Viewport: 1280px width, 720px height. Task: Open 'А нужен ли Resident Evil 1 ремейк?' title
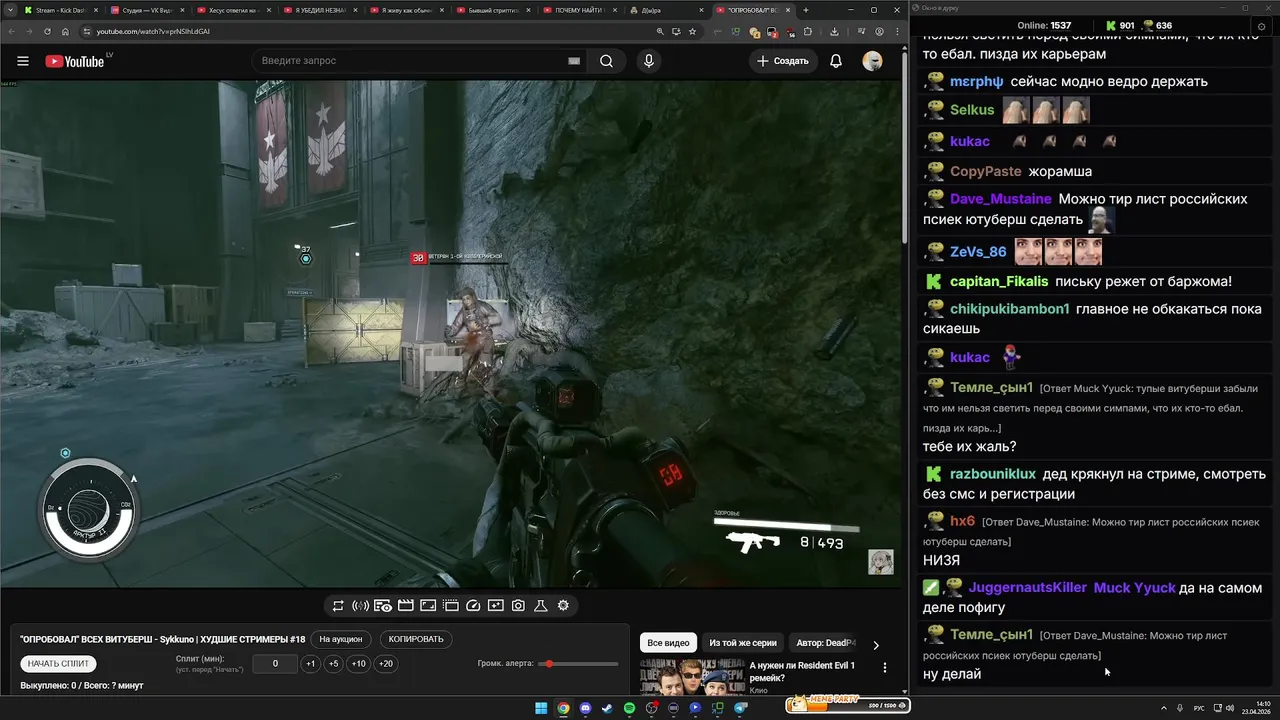(x=802, y=671)
